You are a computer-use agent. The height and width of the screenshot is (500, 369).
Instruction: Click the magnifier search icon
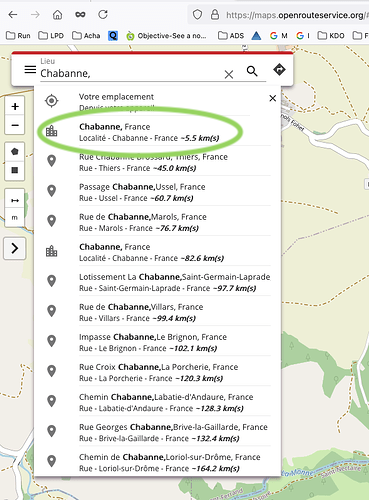tap(252, 71)
